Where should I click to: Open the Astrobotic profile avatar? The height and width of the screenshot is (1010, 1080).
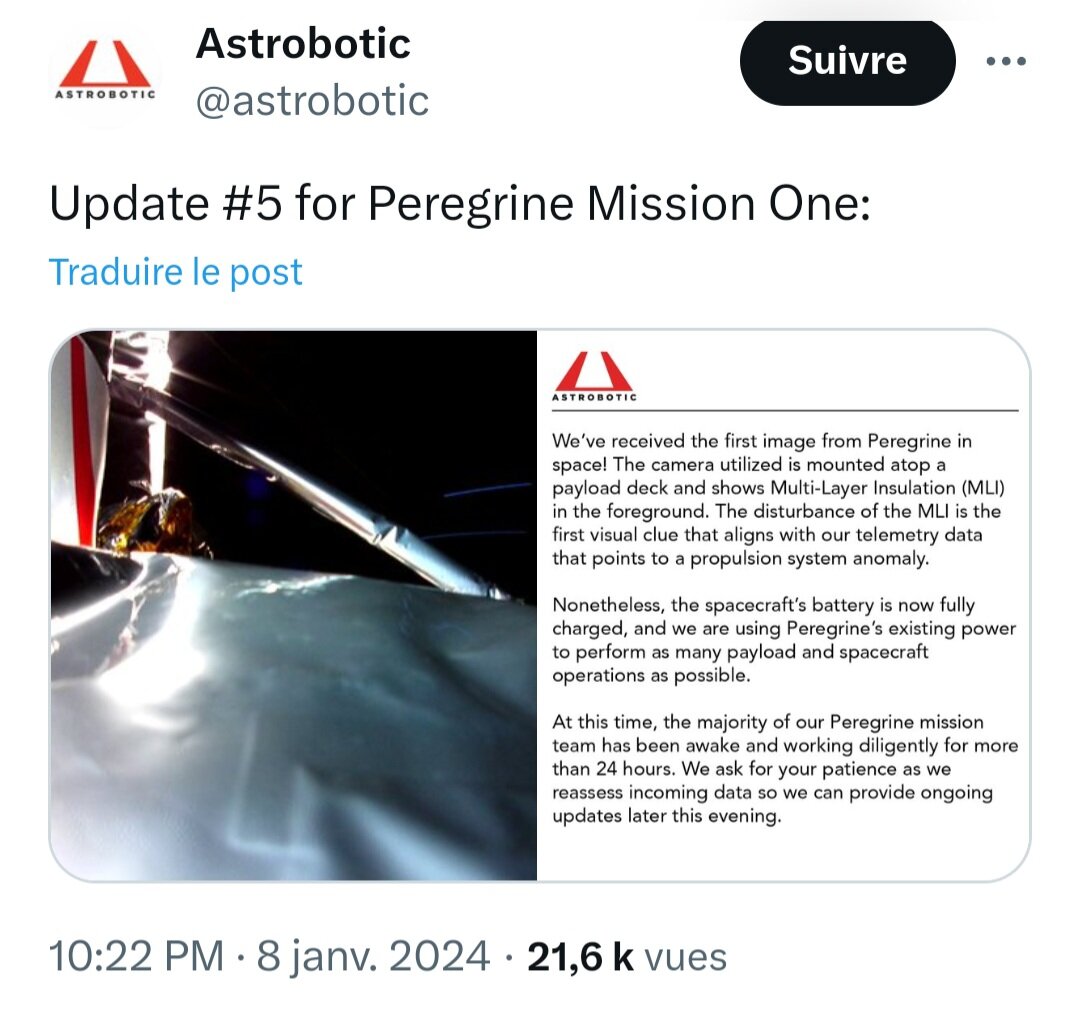105,72
